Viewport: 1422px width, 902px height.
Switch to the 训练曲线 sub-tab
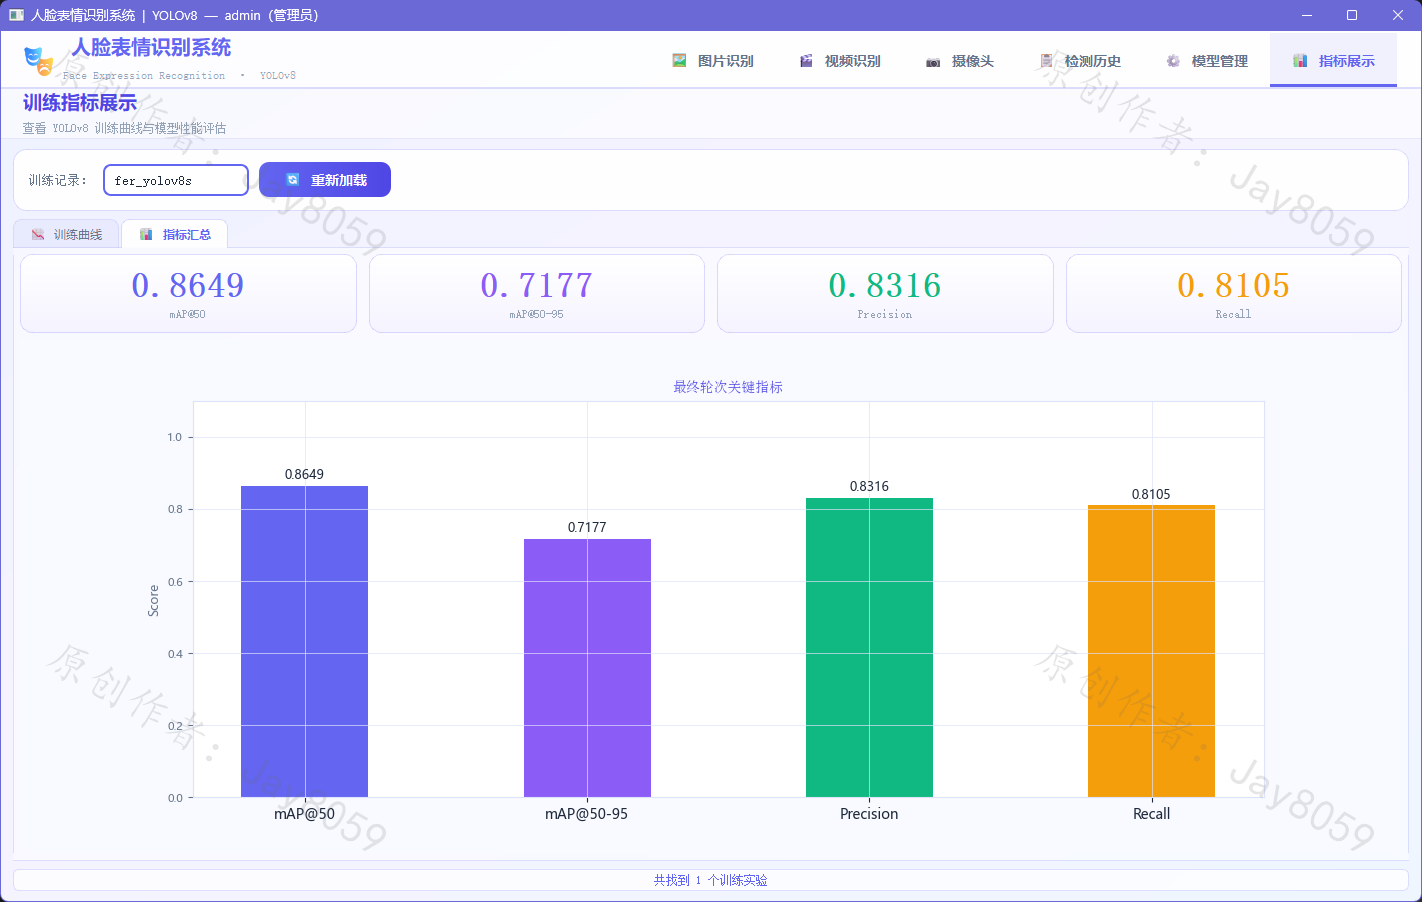pos(66,234)
